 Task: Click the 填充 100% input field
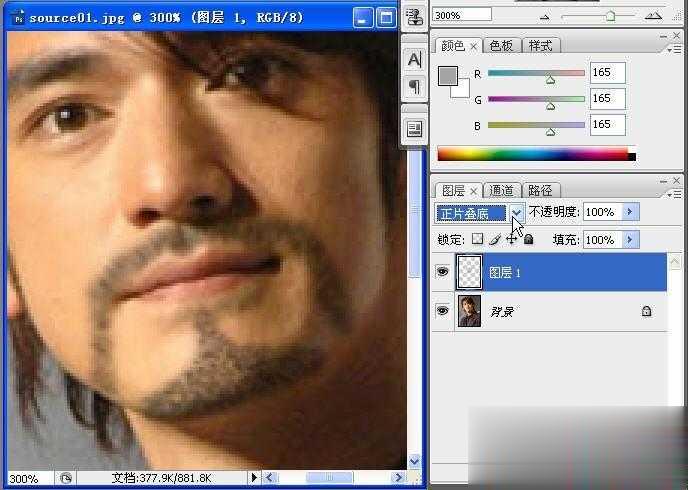point(603,240)
